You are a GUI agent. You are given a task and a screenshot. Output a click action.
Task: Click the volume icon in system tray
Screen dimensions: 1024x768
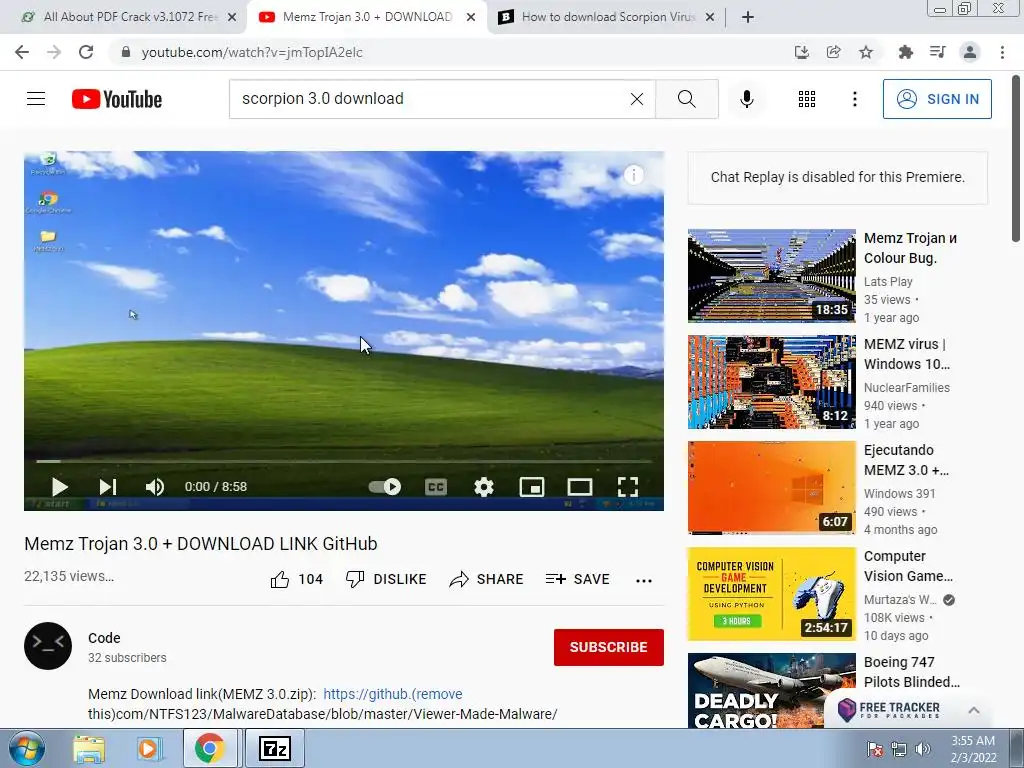(922, 749)
